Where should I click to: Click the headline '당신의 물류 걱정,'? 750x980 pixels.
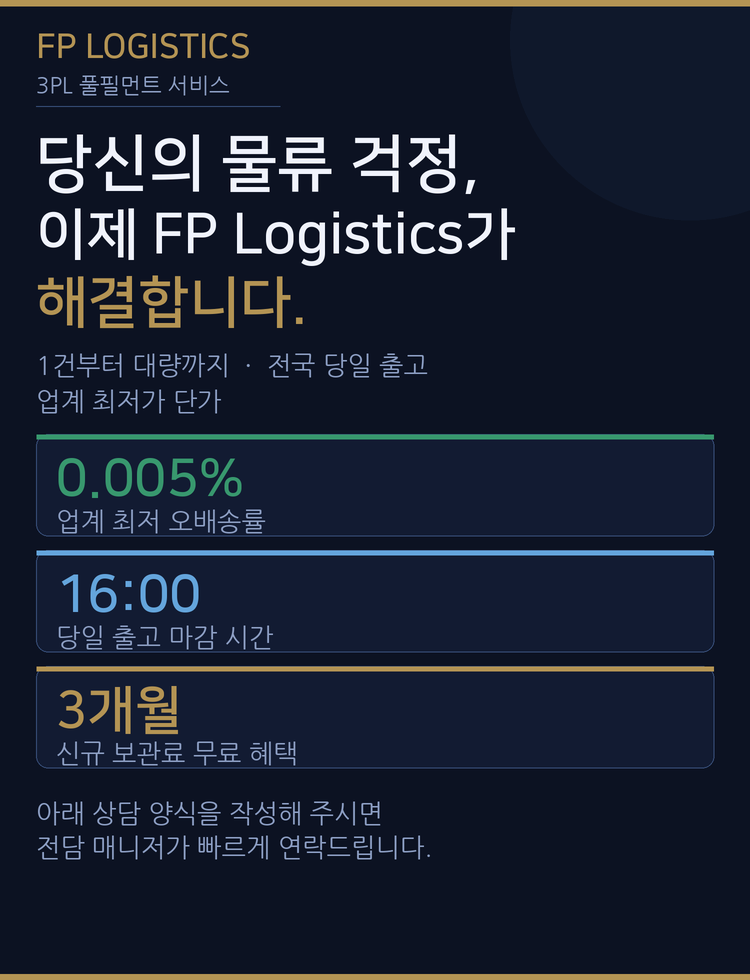tap(257, 164)
